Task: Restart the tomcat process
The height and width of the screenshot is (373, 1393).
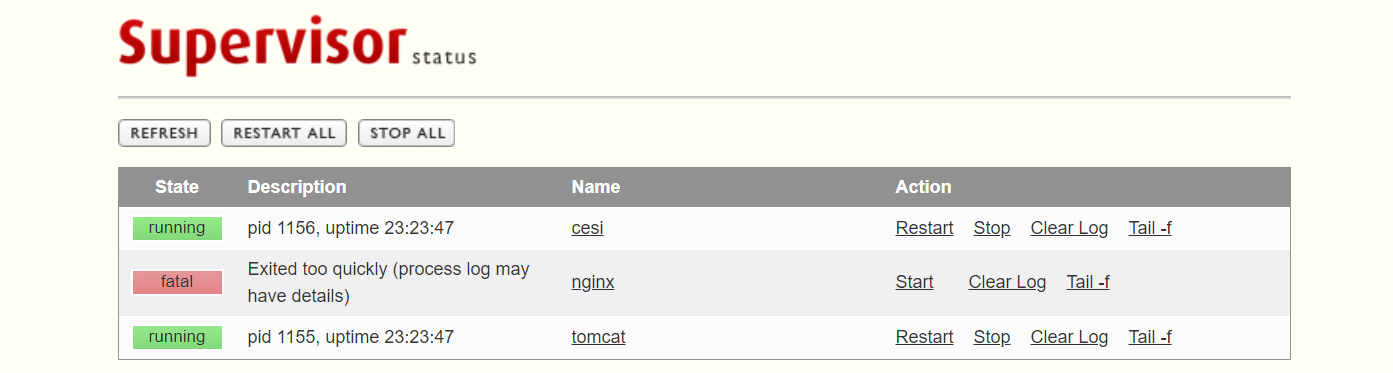Action: [924, 337]
